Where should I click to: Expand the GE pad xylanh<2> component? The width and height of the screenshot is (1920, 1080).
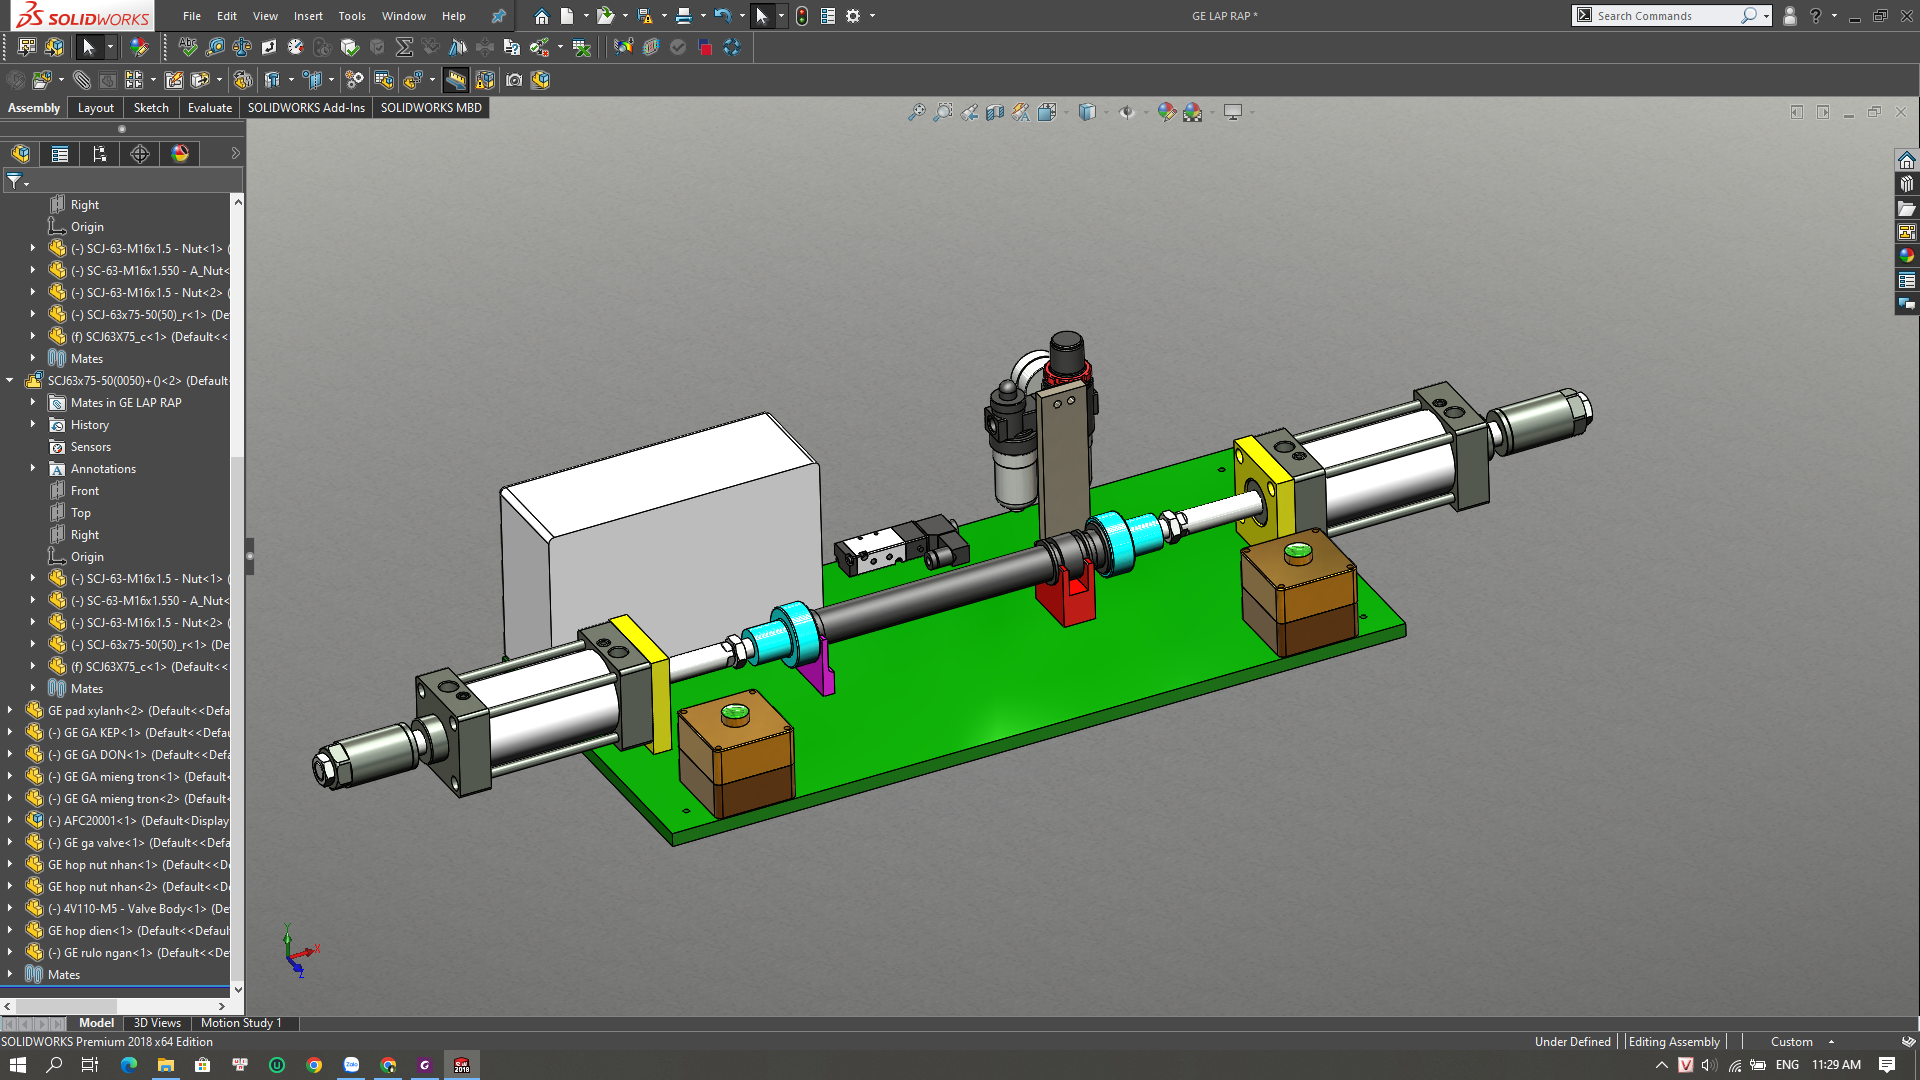10,711
